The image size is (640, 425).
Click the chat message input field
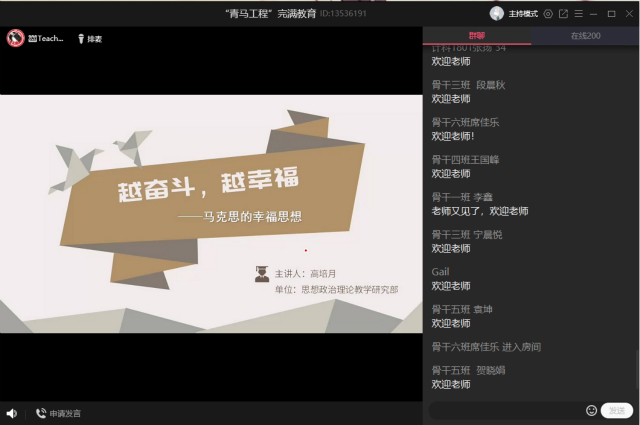(x=507, y=410)
